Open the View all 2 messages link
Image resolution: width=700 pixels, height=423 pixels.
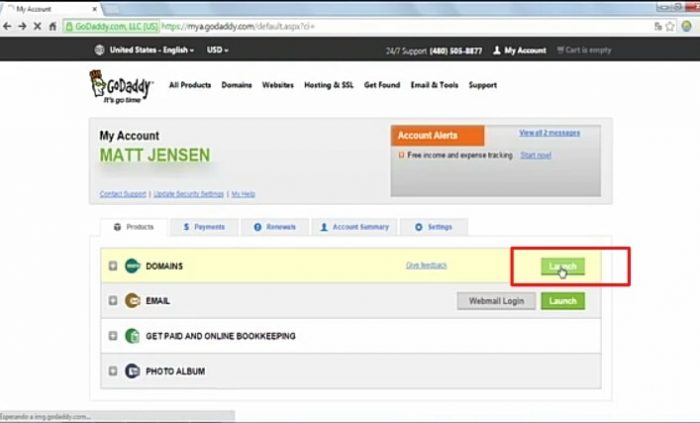(x=550, y=133)
